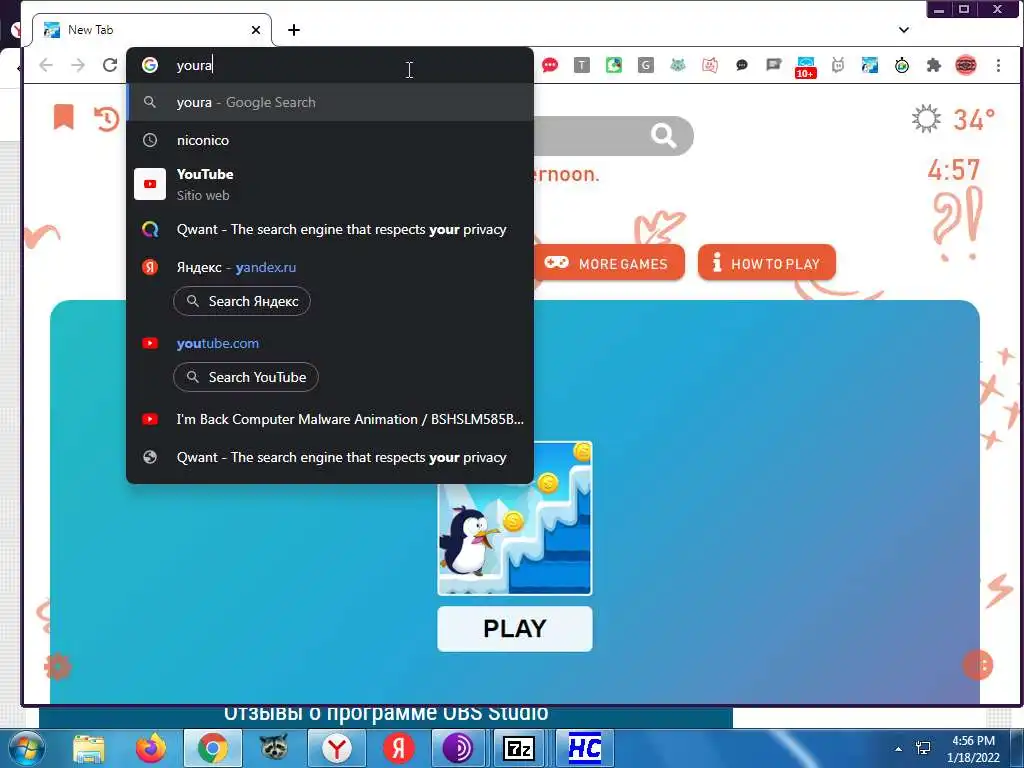Open the orange settings gear on the page

point(57,667)
